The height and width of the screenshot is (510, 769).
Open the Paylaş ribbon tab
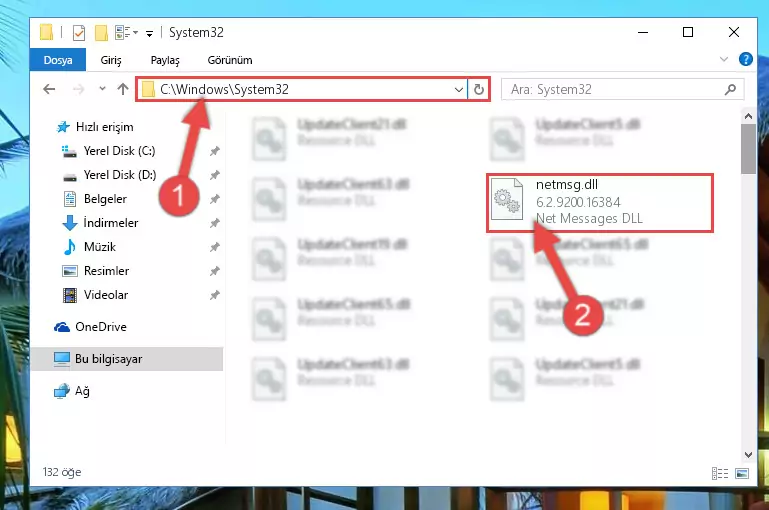tap(165, 60)
